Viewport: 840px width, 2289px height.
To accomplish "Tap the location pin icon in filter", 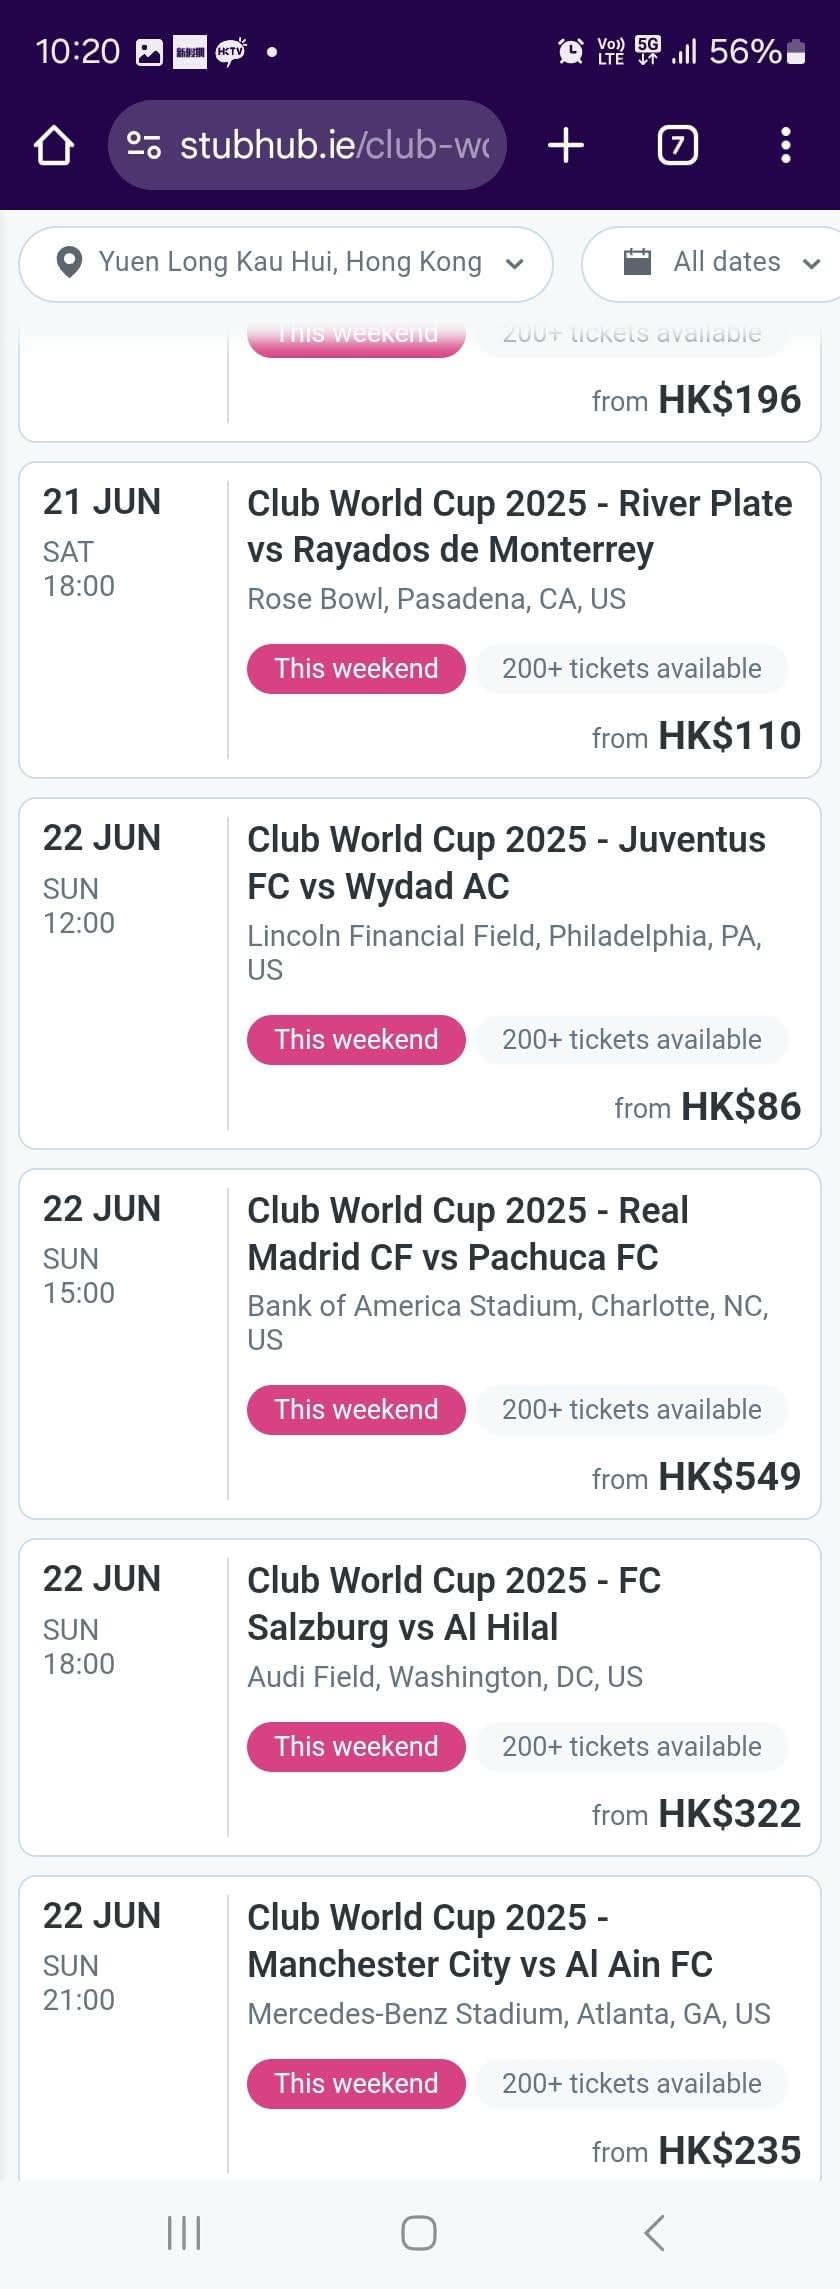I will point(69,263).
